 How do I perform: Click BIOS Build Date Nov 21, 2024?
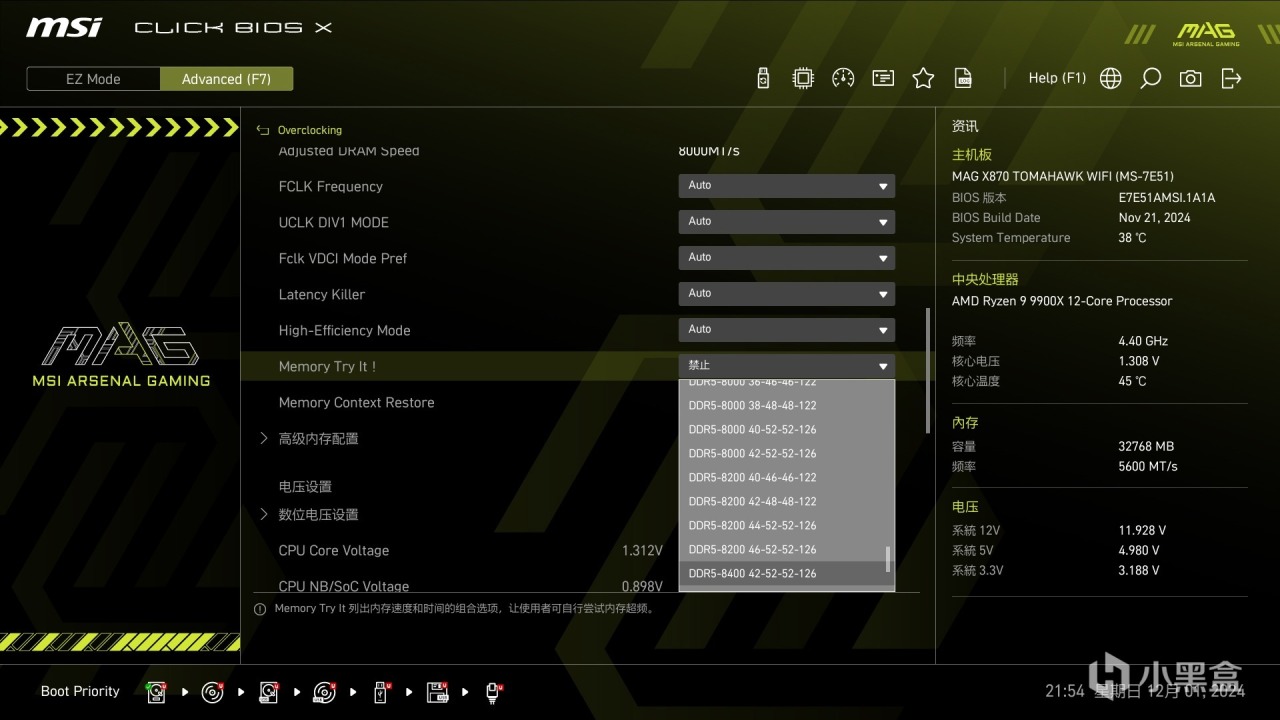(1155, 217)
